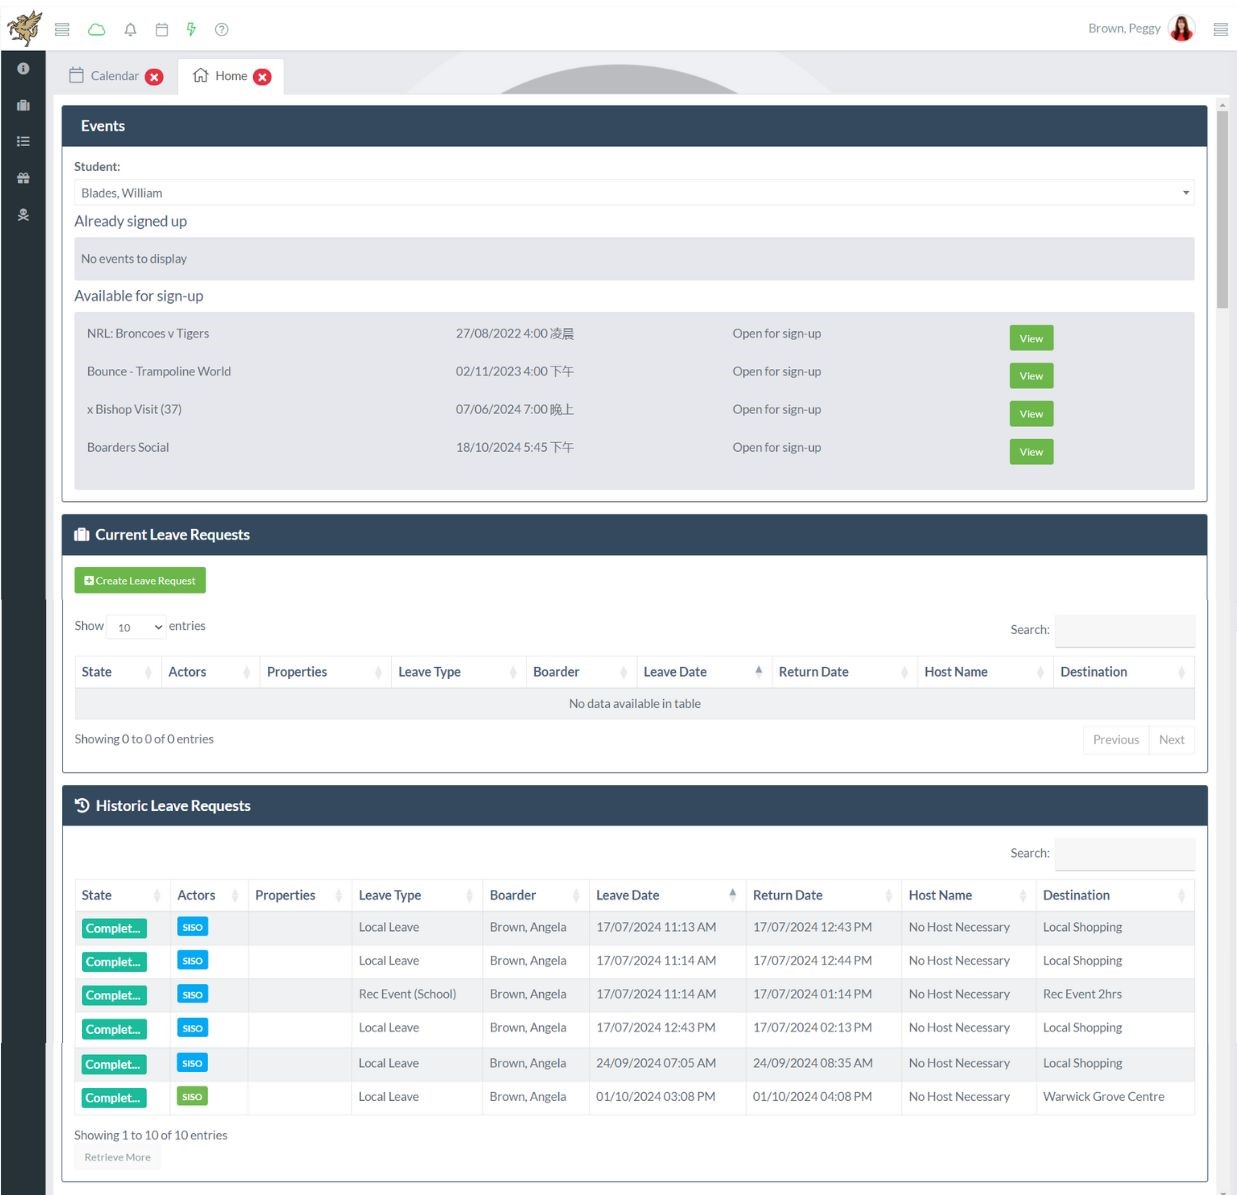1237x1195 pixels.
Task: Click Retrieve More under historic requests
Action: (118, 1157)
